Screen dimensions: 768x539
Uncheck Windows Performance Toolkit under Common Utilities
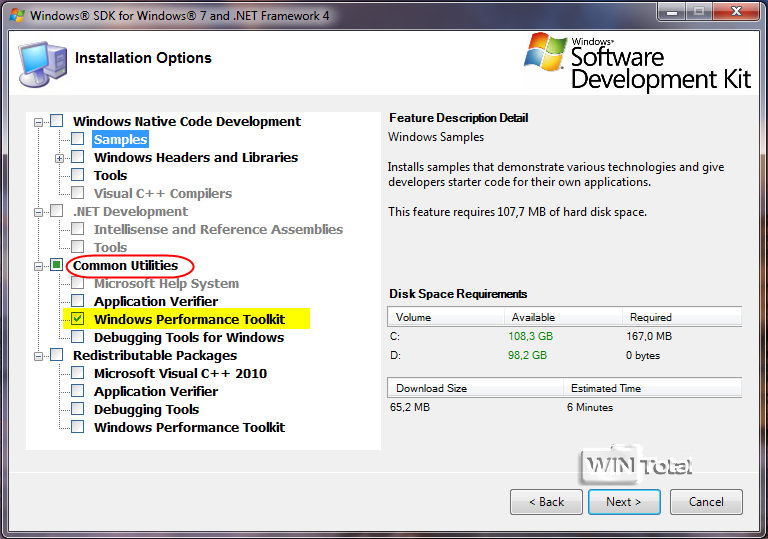pyautogui.click(x=78, y=318)
